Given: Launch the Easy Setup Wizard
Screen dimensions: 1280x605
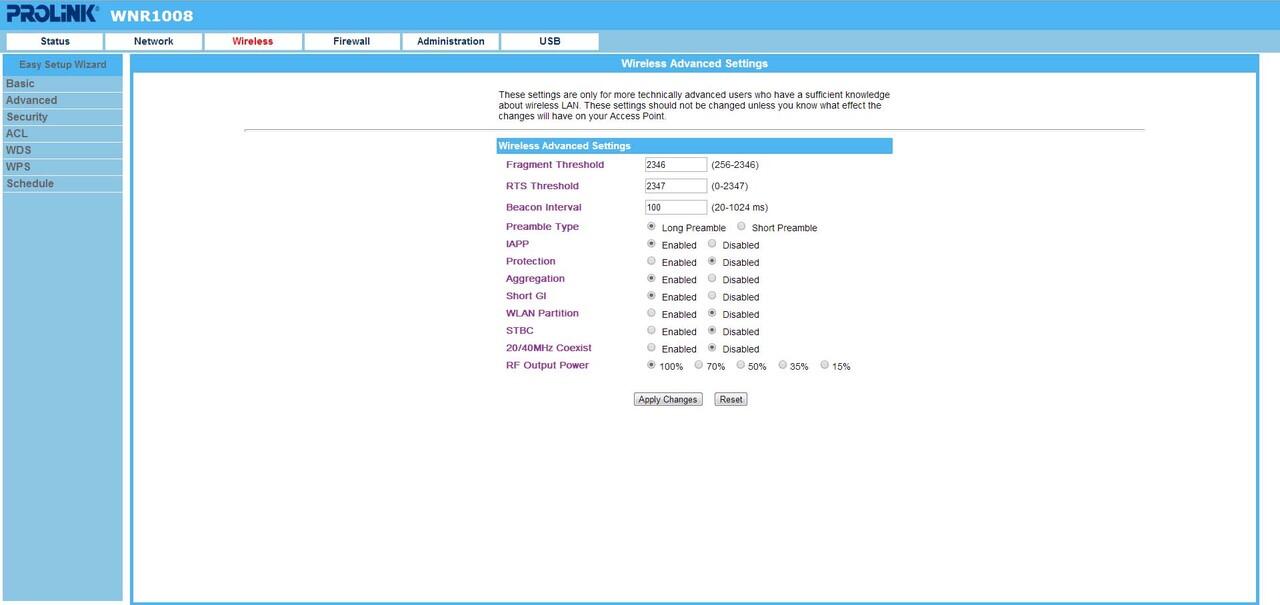Looking at the screenshot, I should point(63,65).
